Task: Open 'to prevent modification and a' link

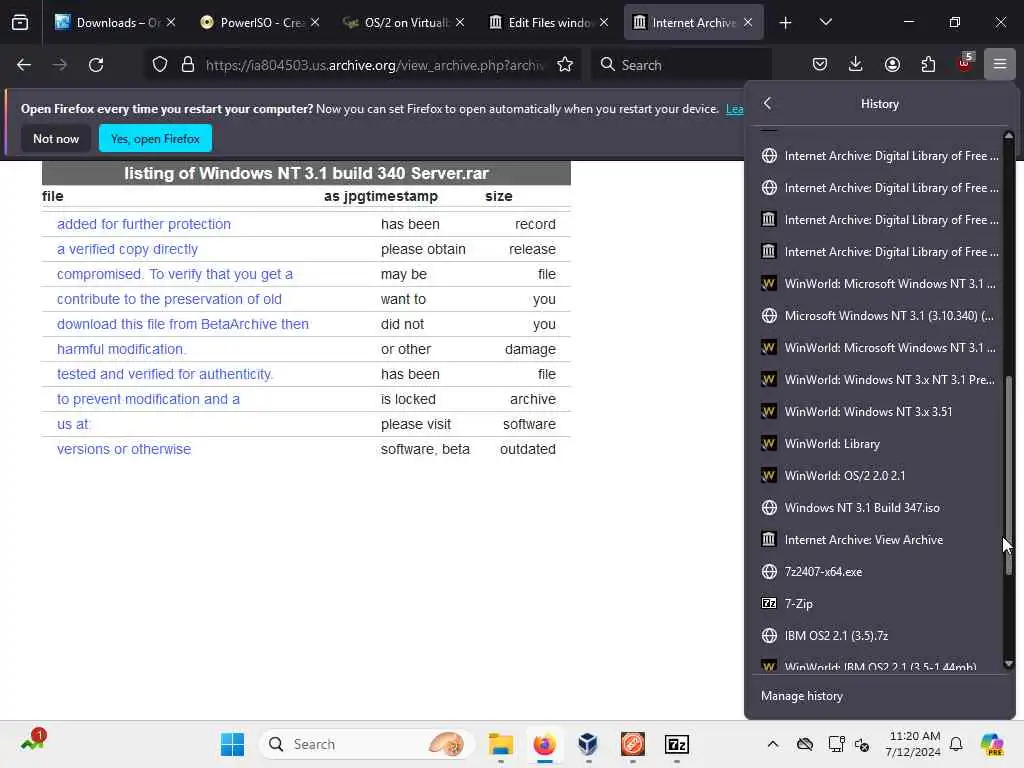Action: pos(148,399)
